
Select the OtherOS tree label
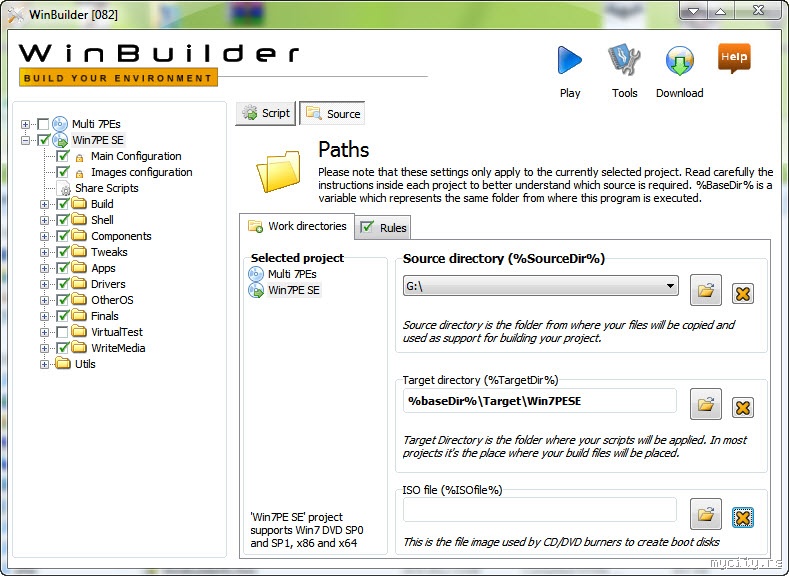pyautogui.click(x=112, y=300)
